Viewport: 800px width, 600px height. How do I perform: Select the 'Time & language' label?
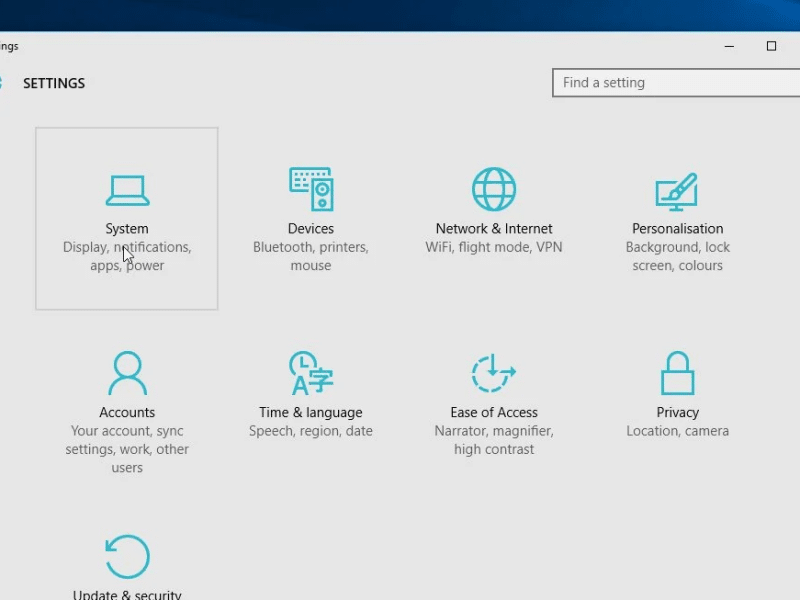310,413
